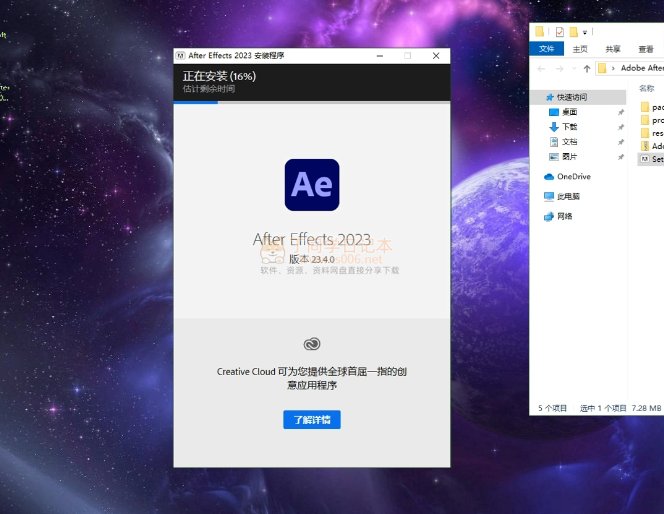The height and width of the screenshot is (514, 664).
Task: Click the installer title bar app icon
Action: 180,56
